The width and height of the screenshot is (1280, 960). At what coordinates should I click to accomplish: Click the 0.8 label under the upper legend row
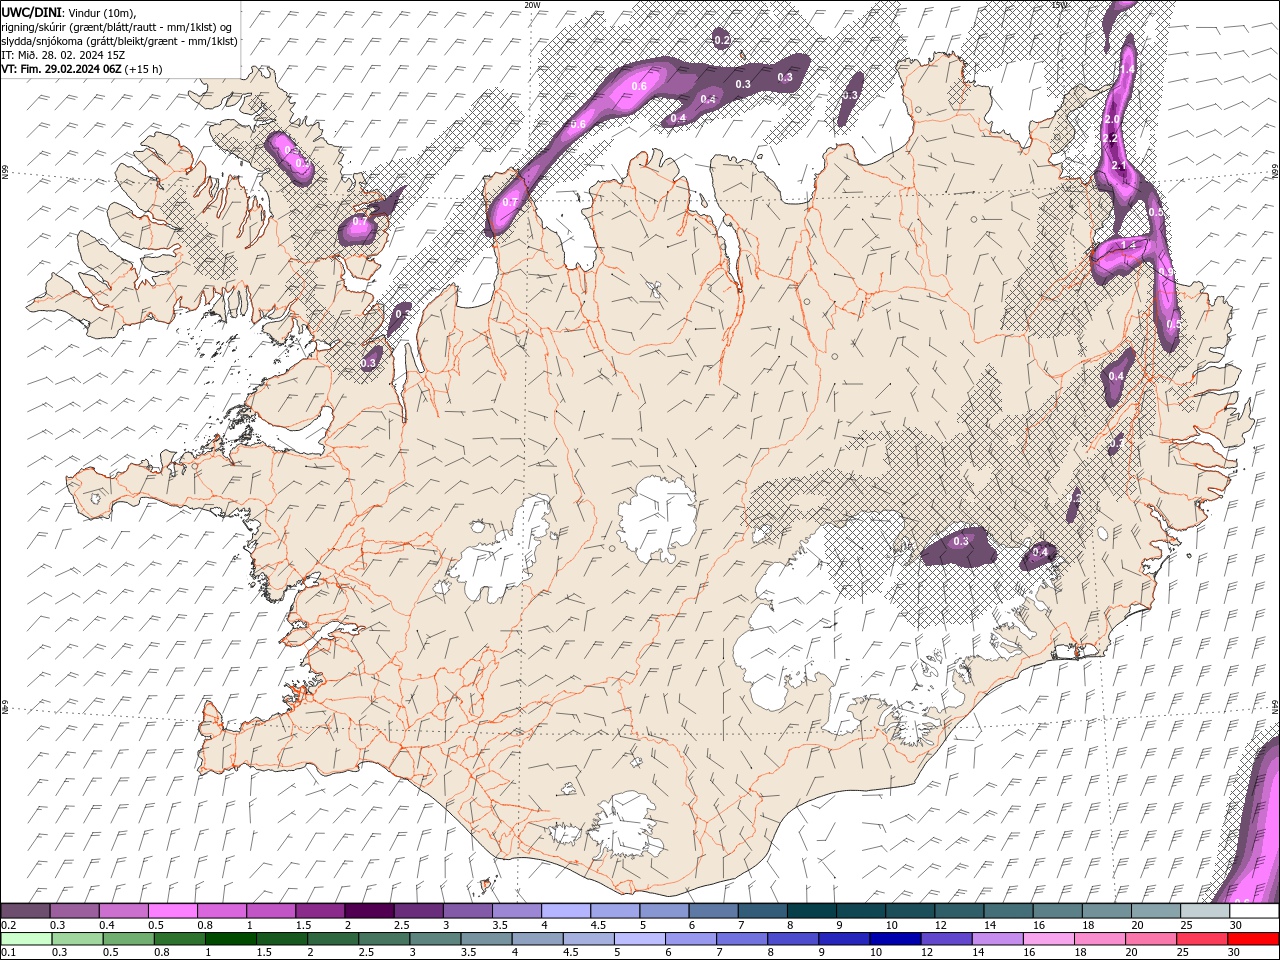[x=205, y=925]
